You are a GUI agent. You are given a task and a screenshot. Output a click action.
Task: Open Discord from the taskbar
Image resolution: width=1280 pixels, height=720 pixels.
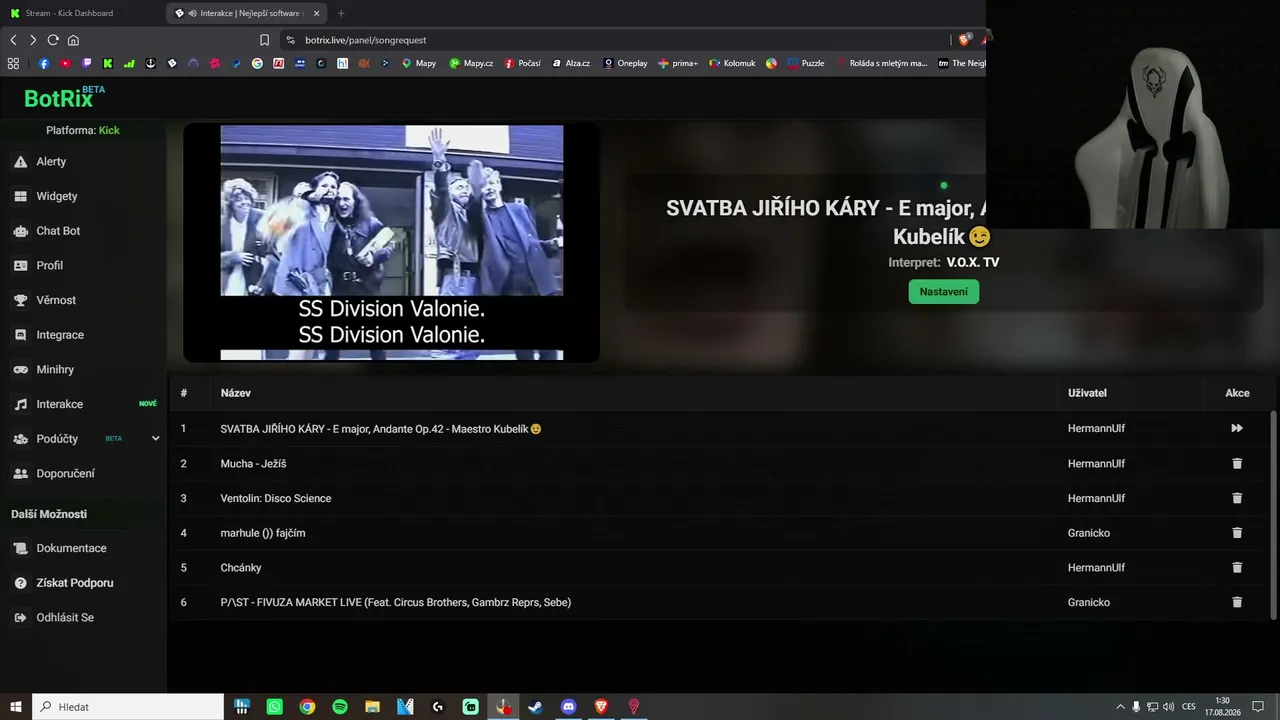[569, 707]
